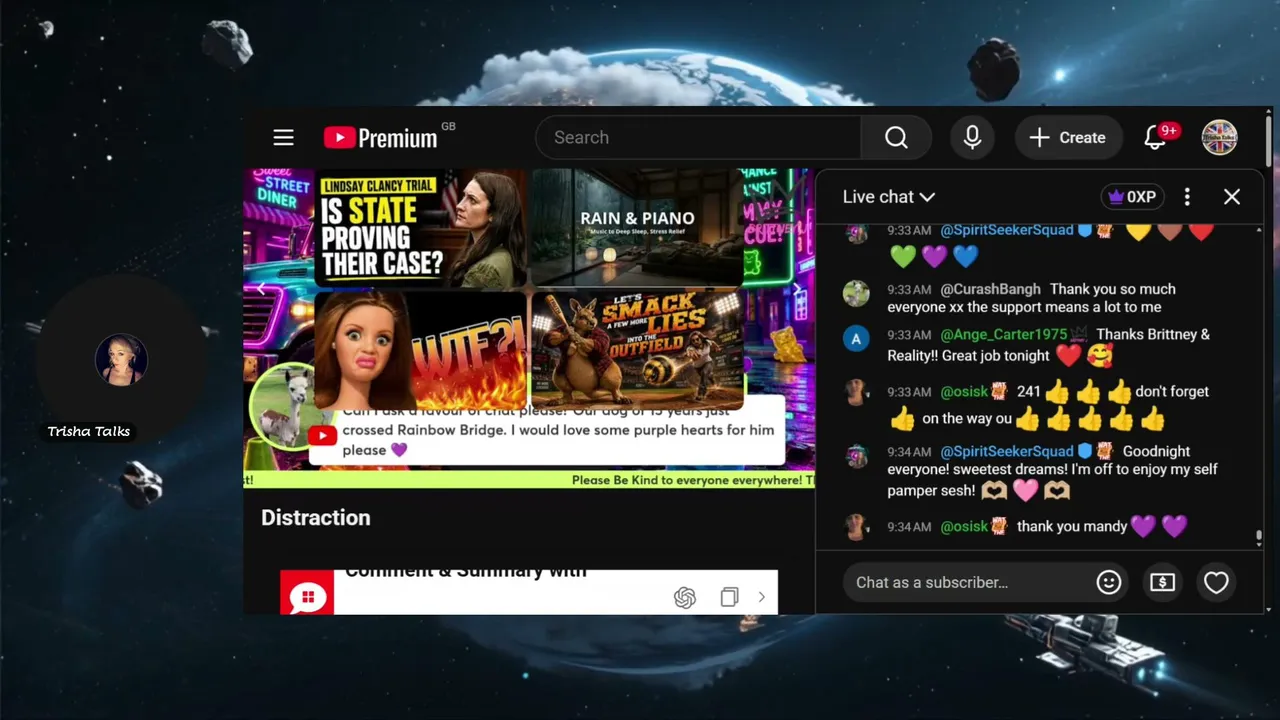Click the 'Comment & Summary with' heading
The height and width of the screenshot is (720, 1280).
pyautogui.click(x=466, y=572)
